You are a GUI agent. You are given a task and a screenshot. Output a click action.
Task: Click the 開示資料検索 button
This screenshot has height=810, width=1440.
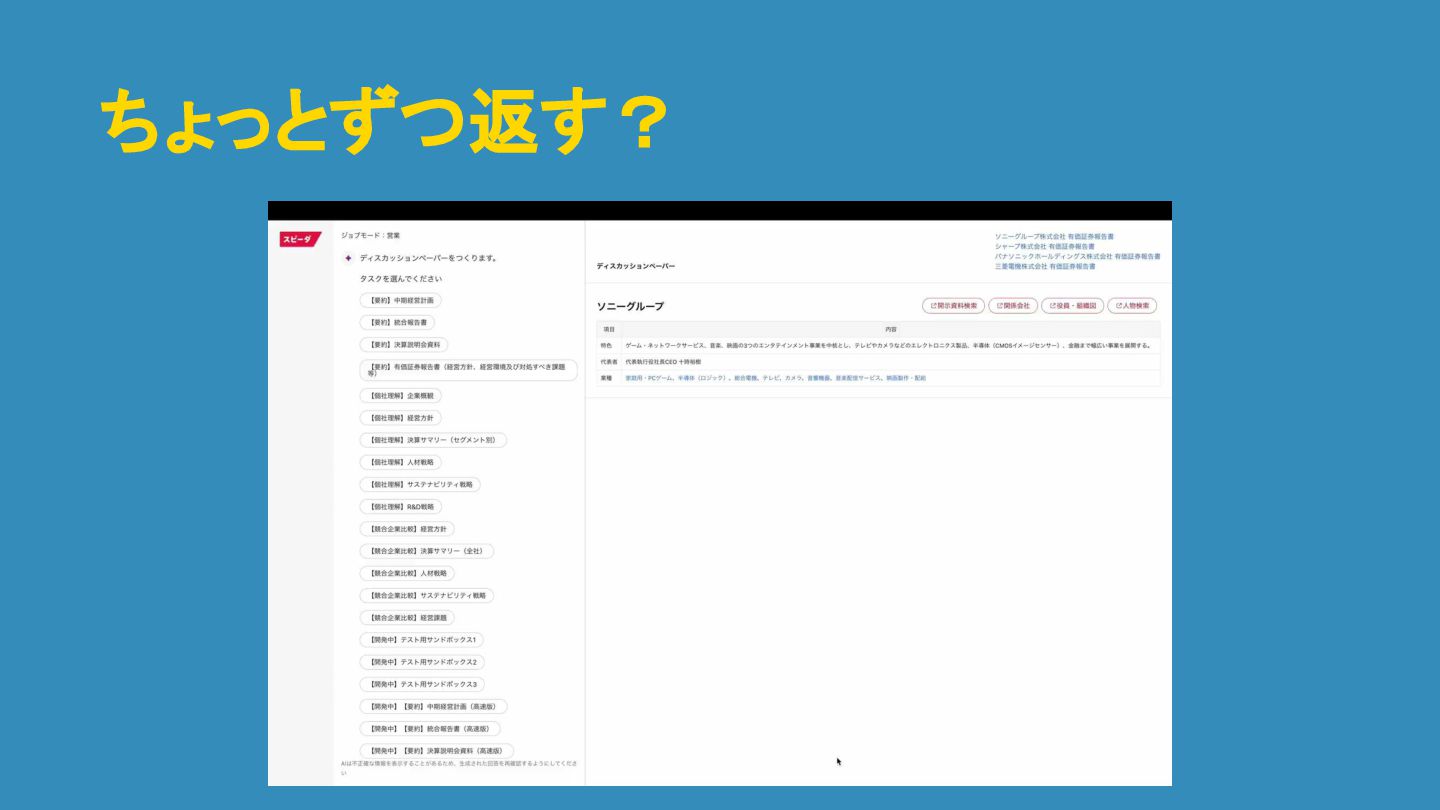point(953,306)
